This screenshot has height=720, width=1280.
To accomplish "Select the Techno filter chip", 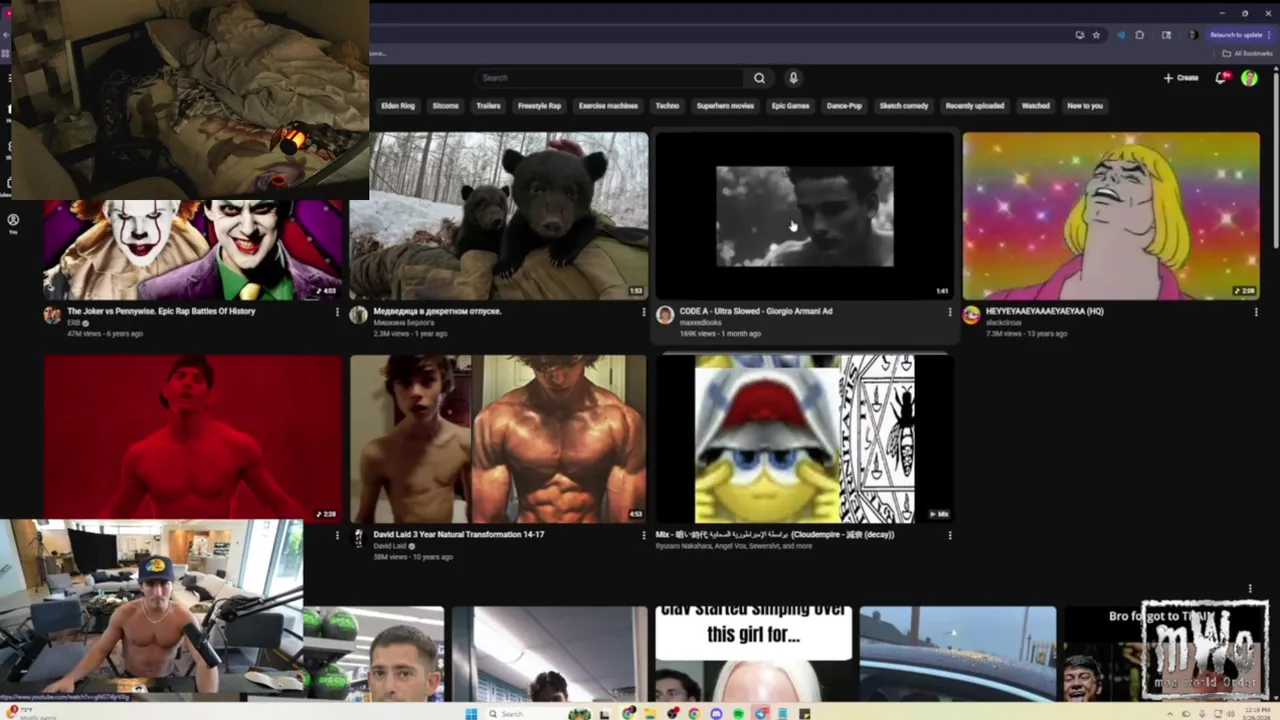I will (667, 106).
